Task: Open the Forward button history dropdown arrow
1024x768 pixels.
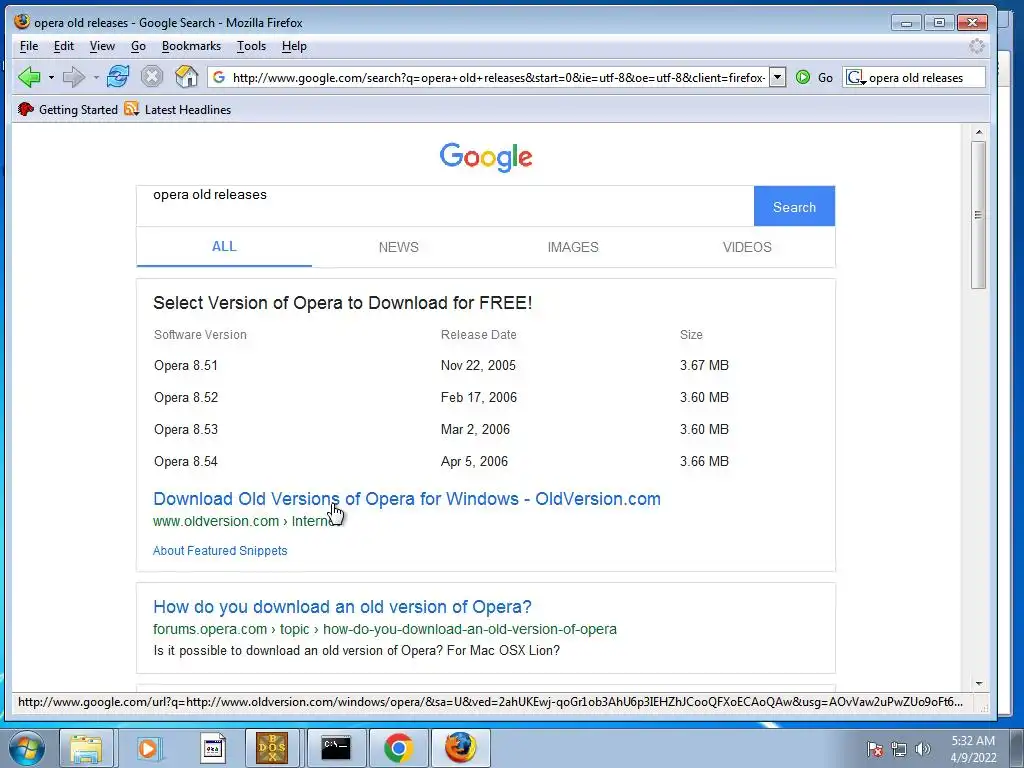Action: [x=96, y=78]
